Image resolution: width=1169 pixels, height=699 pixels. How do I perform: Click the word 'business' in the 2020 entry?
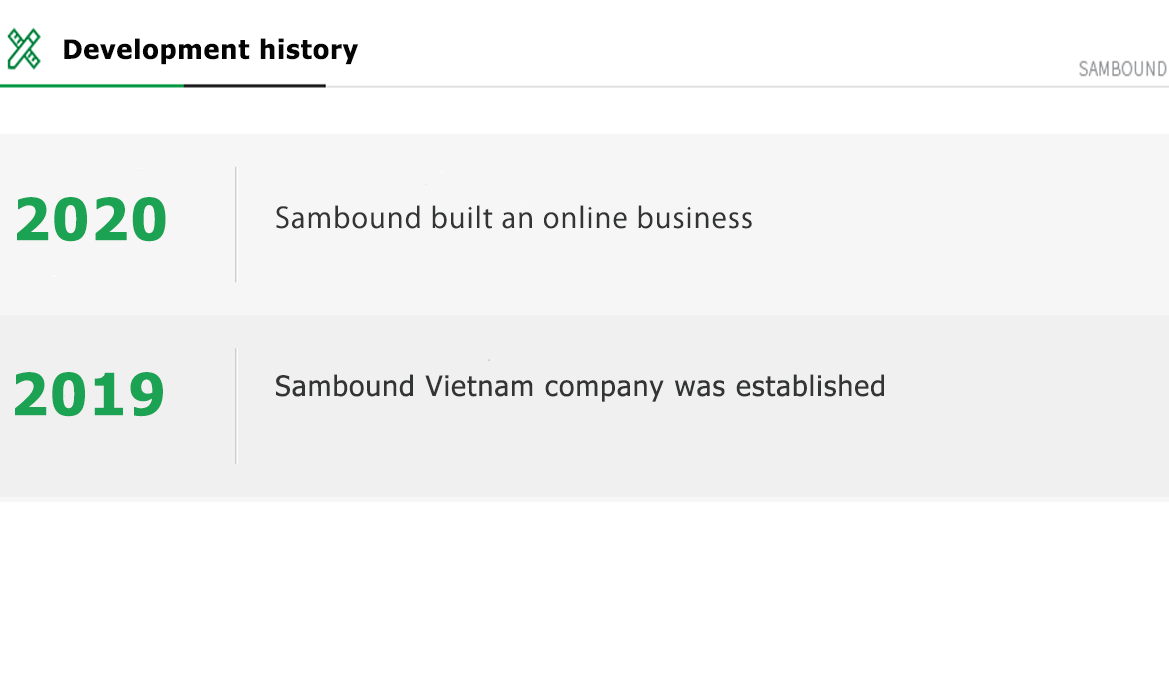(695, 218)
